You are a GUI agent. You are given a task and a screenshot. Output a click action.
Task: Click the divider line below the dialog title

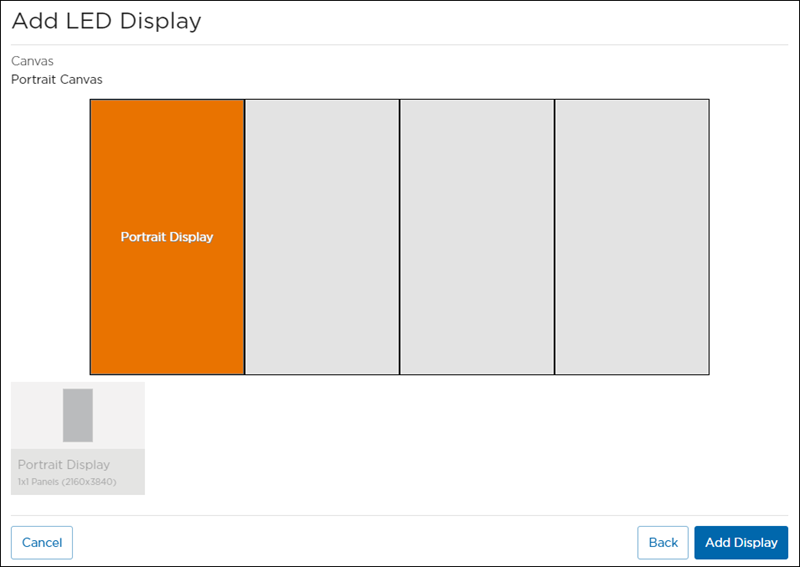click(x=400, y=45)
